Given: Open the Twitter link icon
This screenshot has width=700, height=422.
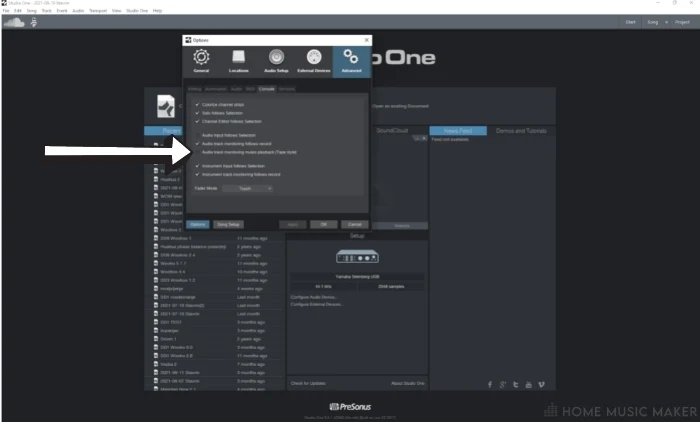Looking at the screenshot, I should (x=516, y=384).
